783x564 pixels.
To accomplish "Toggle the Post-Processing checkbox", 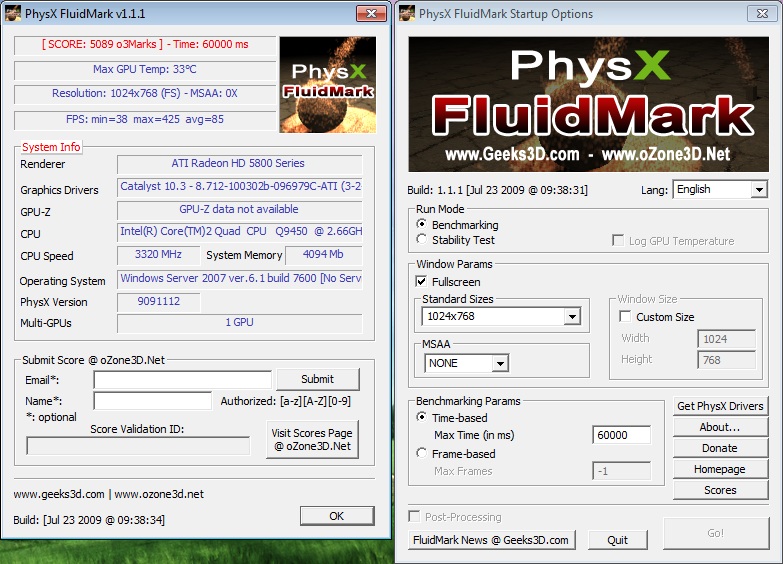I will 414,516.
